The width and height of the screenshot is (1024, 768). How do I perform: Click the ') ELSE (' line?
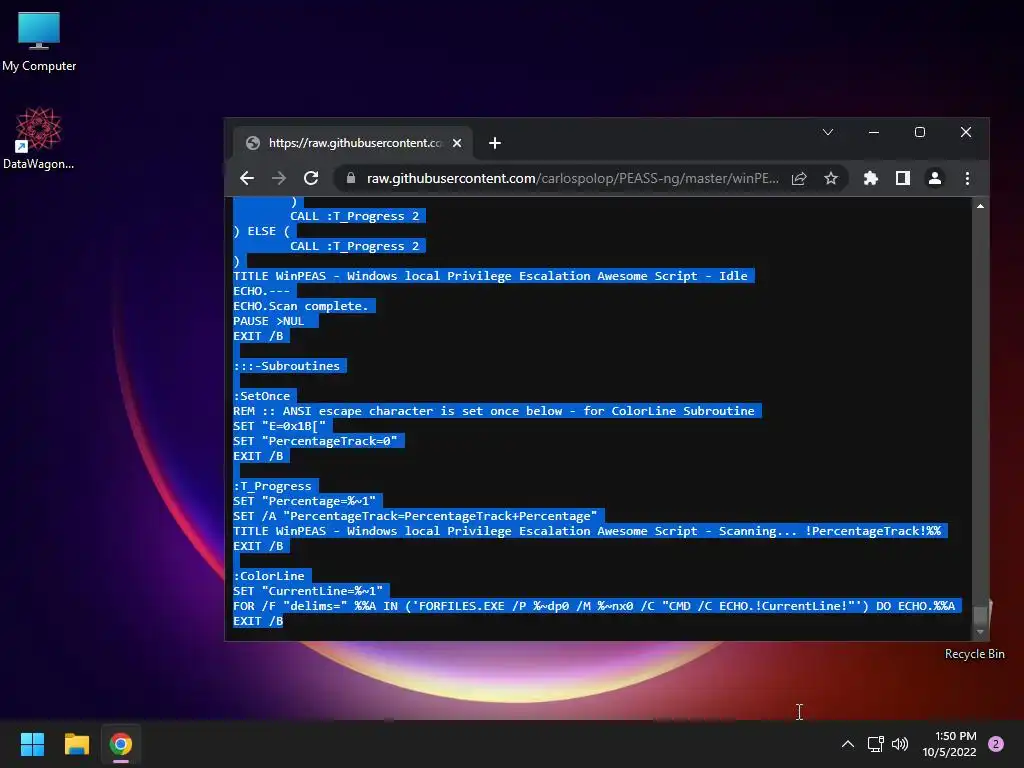tap(262, 231)
